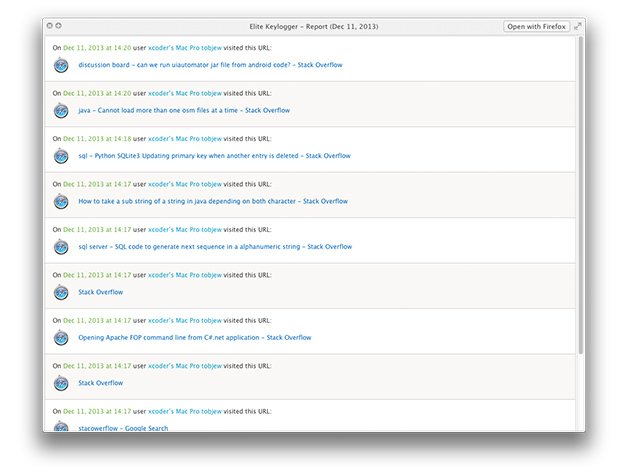Click 'visited this URL:' in Apache FOP entry

tap(248, 320)
